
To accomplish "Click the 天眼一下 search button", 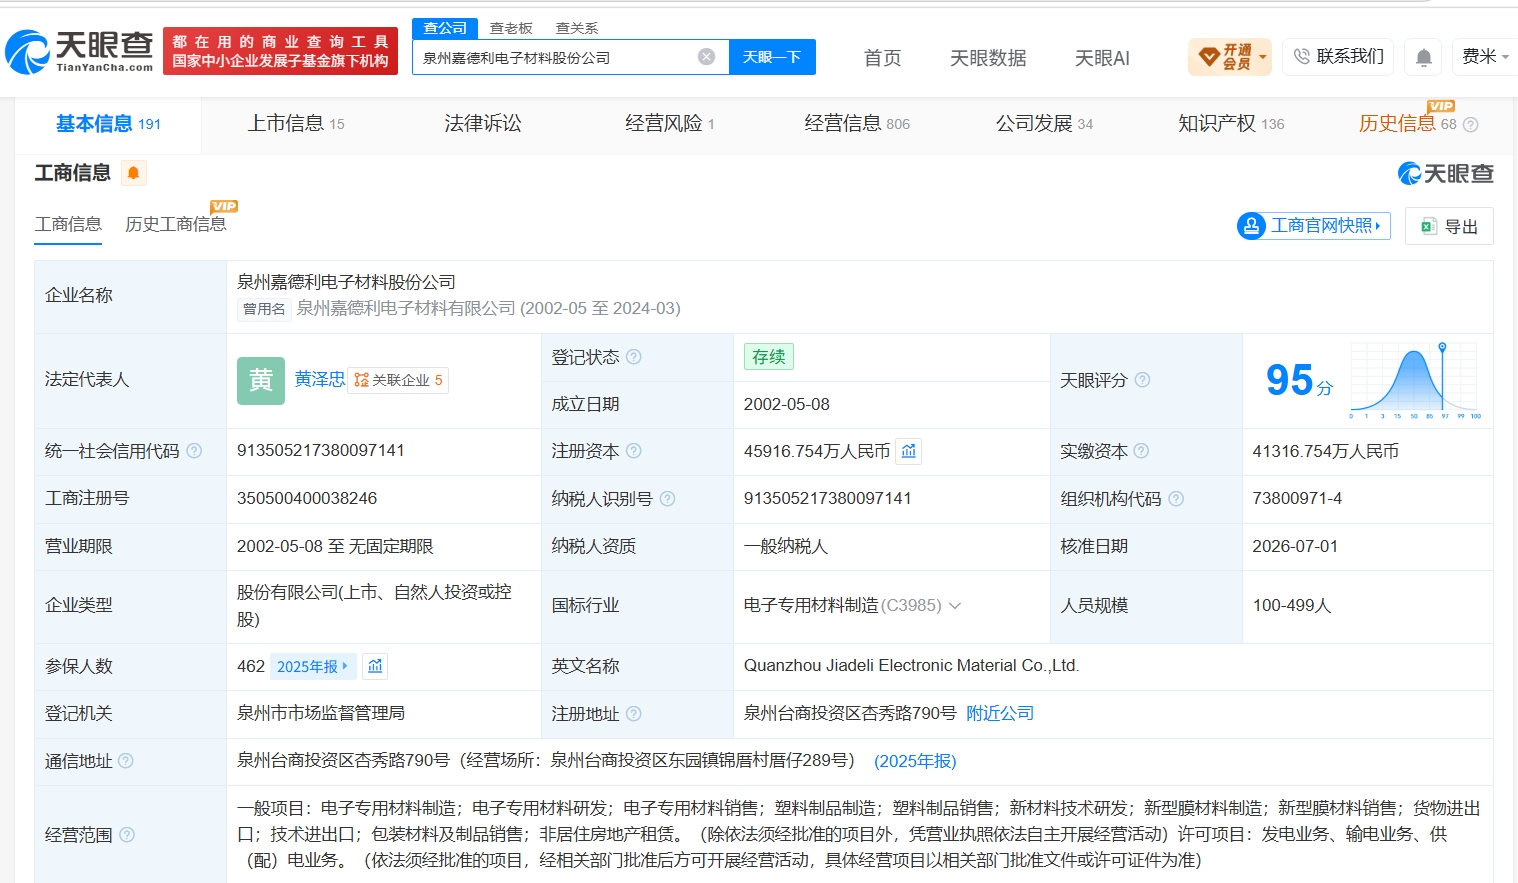I will pyautogui.click(x=772, y=57).
